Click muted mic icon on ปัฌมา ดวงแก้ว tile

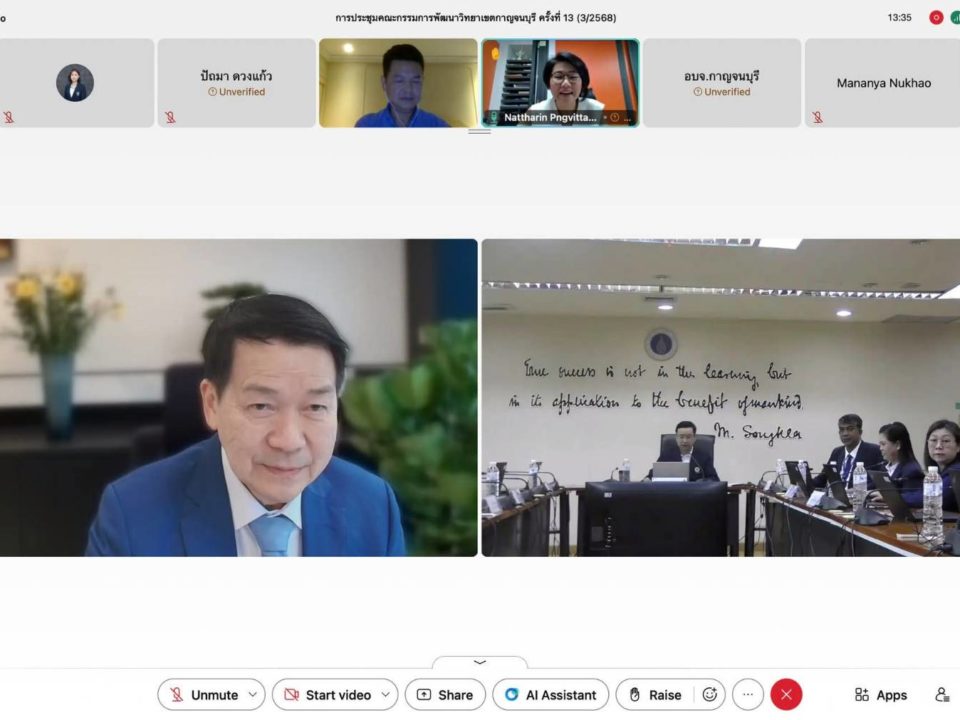tap(170, 117)
